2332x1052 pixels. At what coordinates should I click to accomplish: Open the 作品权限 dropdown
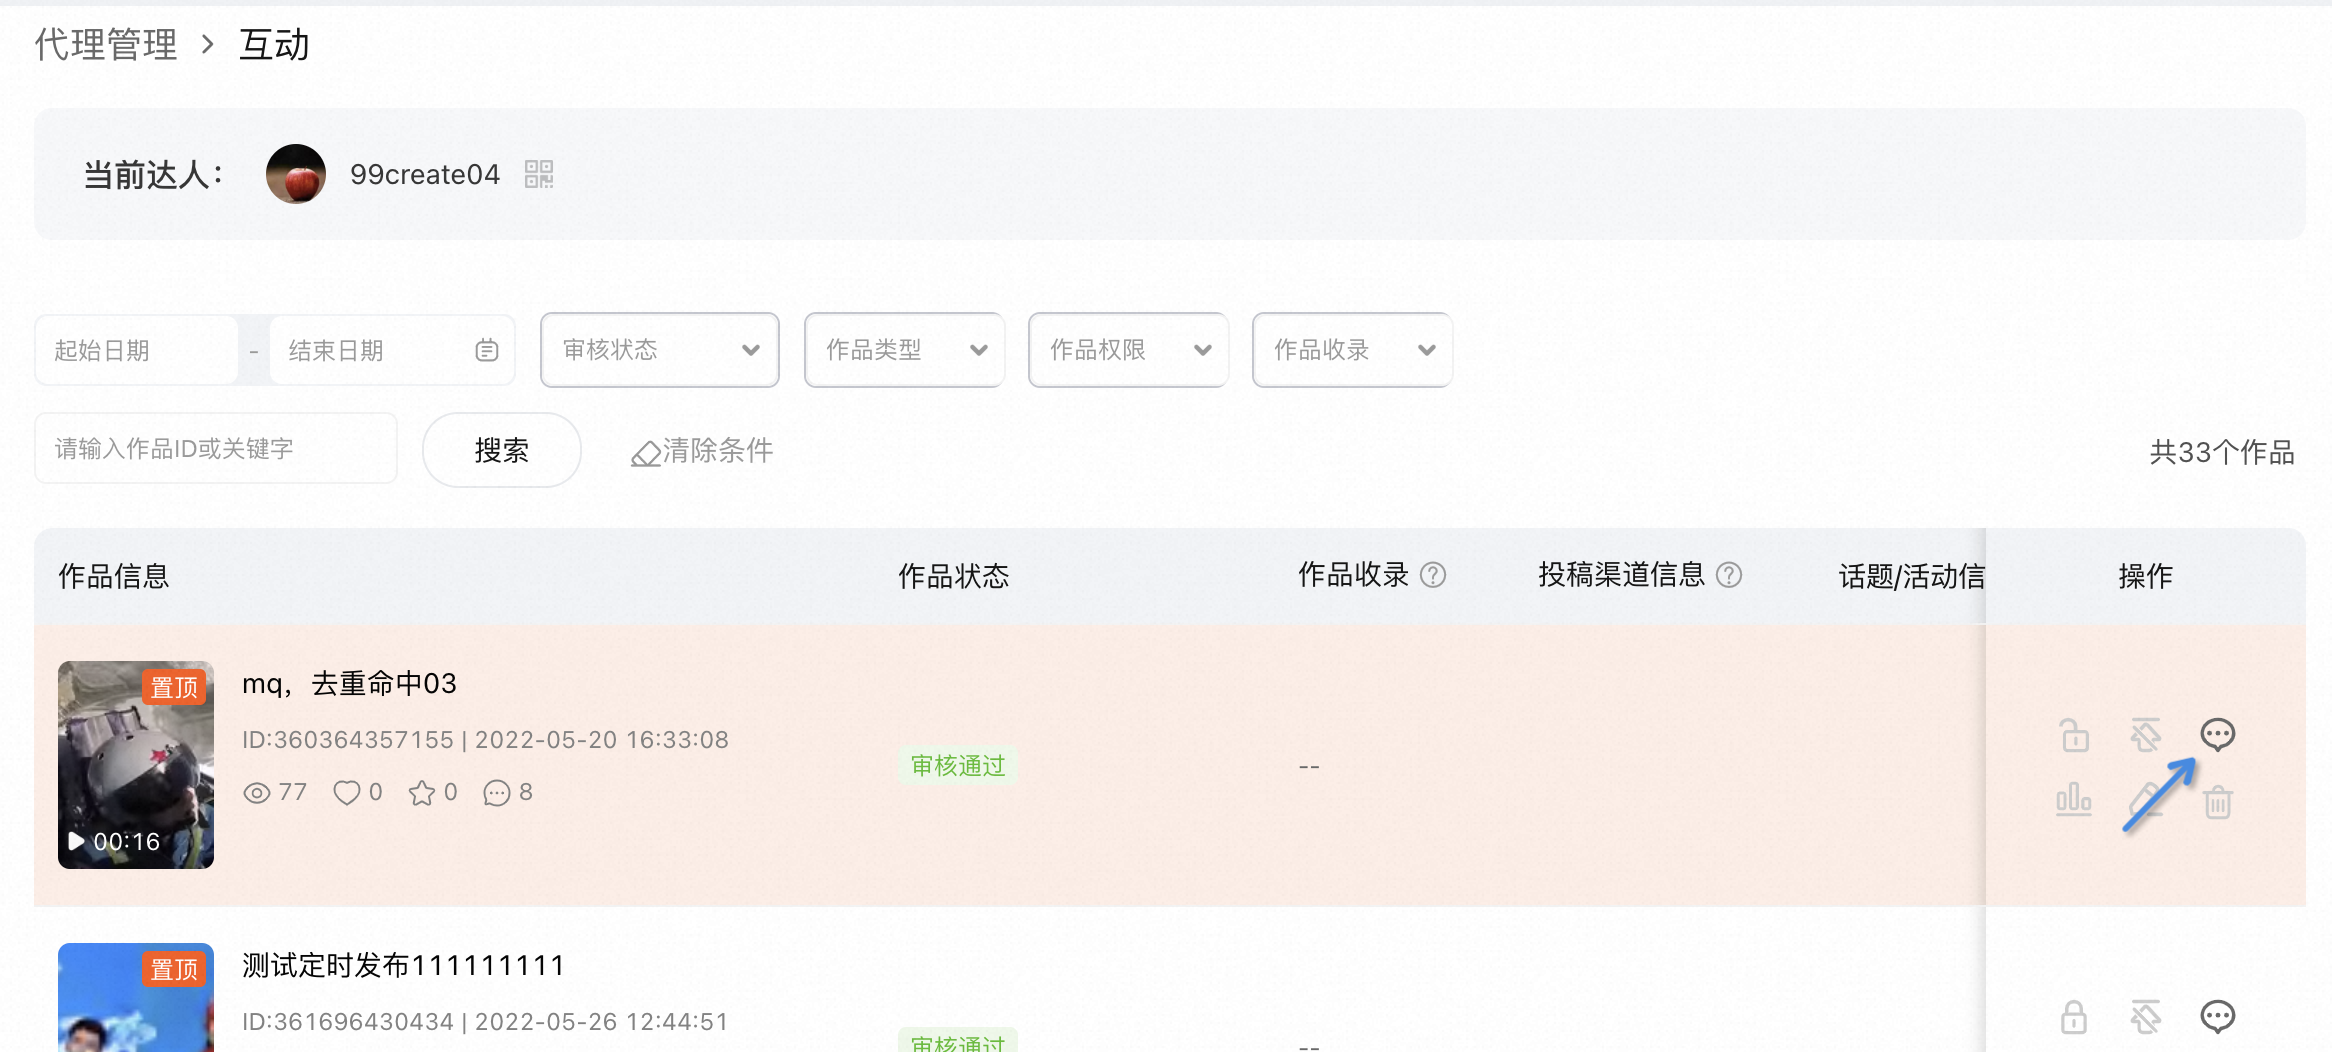(1128, 350)
